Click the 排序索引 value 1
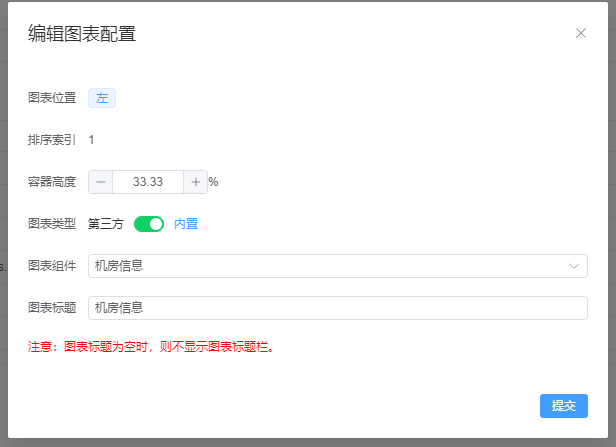The width and height of the screenshot is (616, 447). coord(91,140)
